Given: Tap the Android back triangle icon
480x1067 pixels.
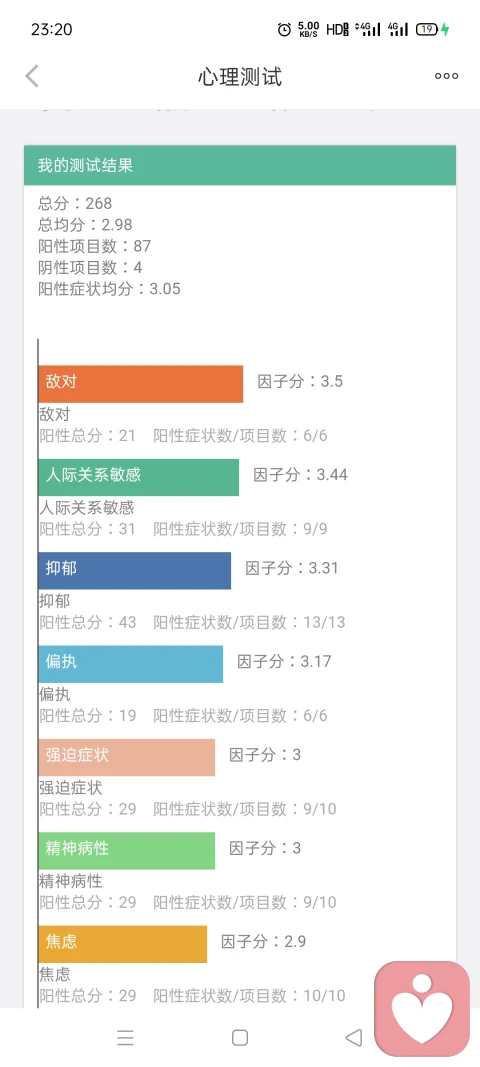Looking at the screenshot, I should click(x=354, y=1038).
